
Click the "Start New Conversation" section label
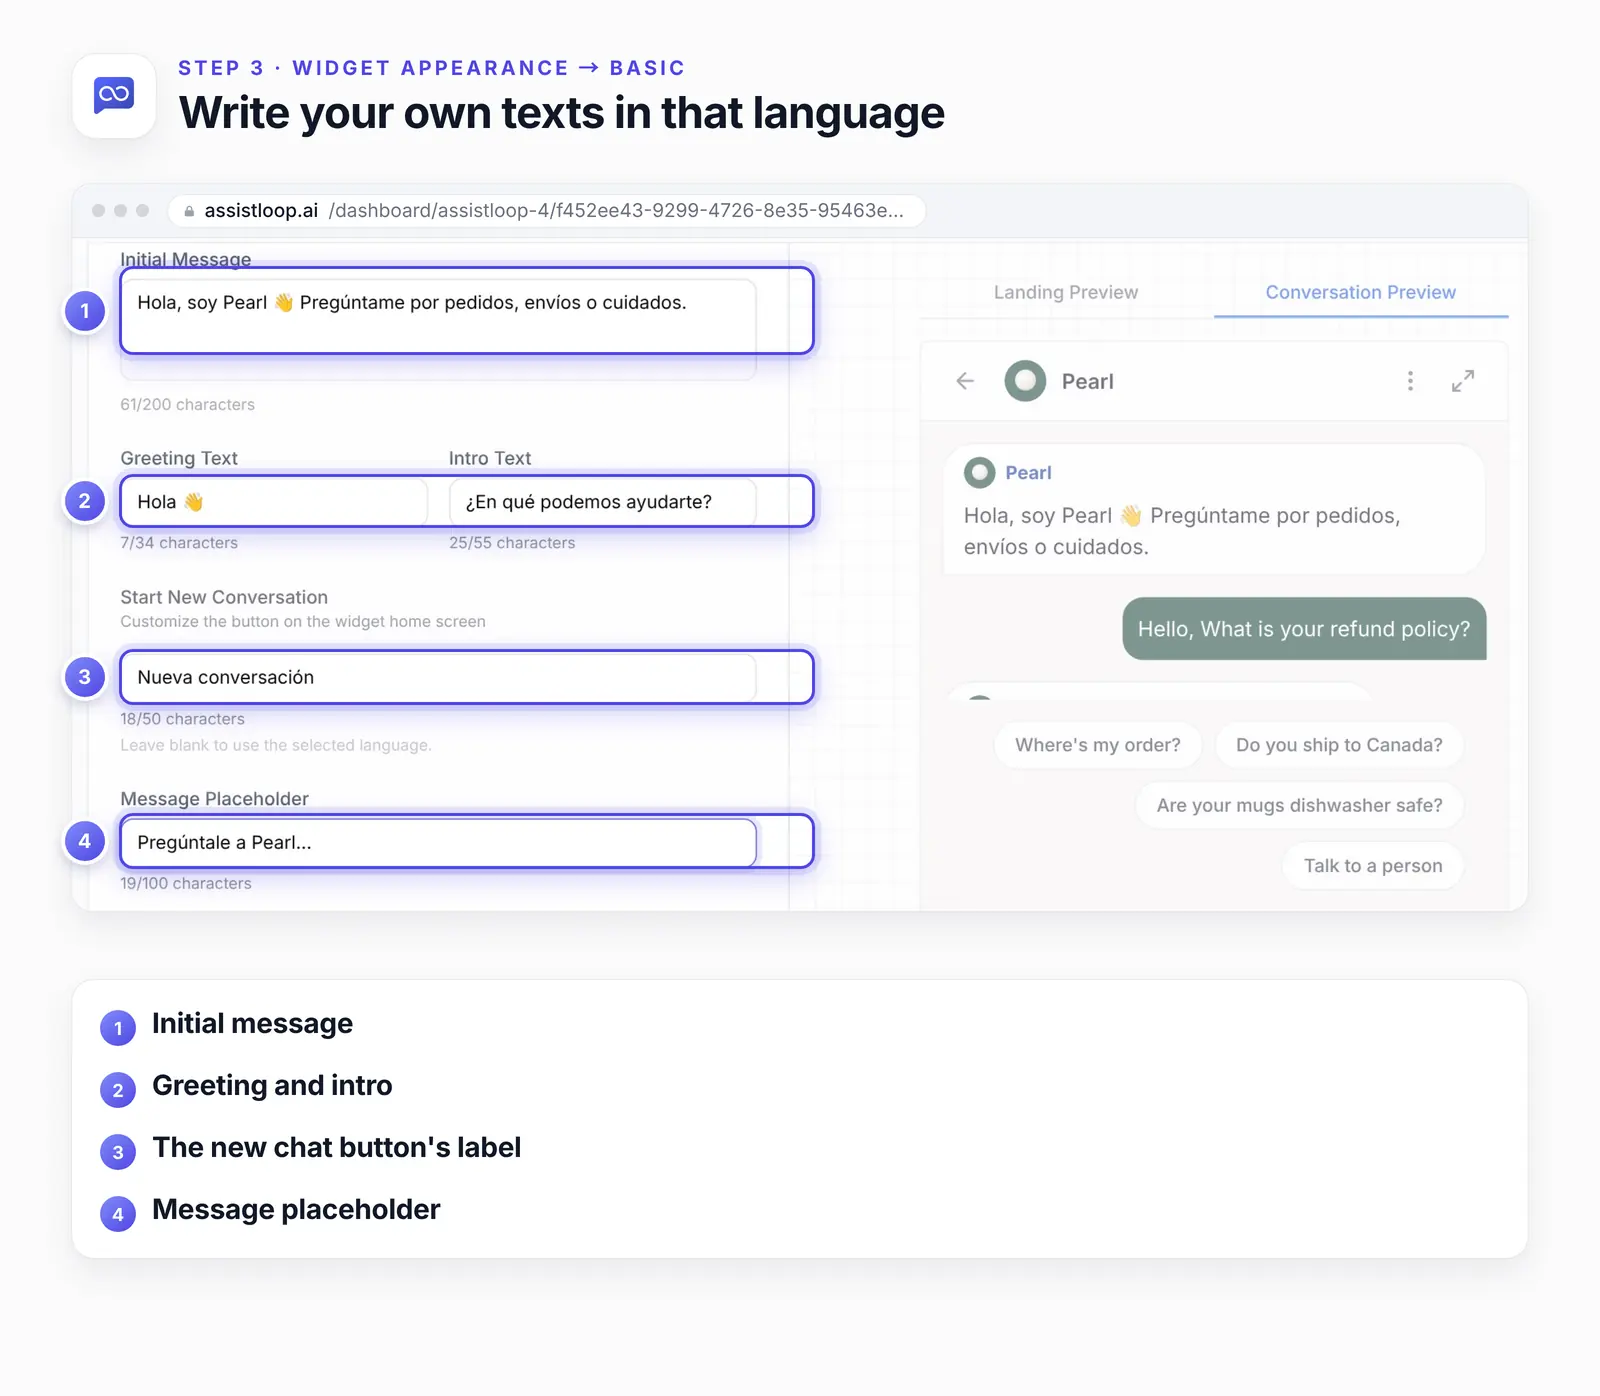224,597
